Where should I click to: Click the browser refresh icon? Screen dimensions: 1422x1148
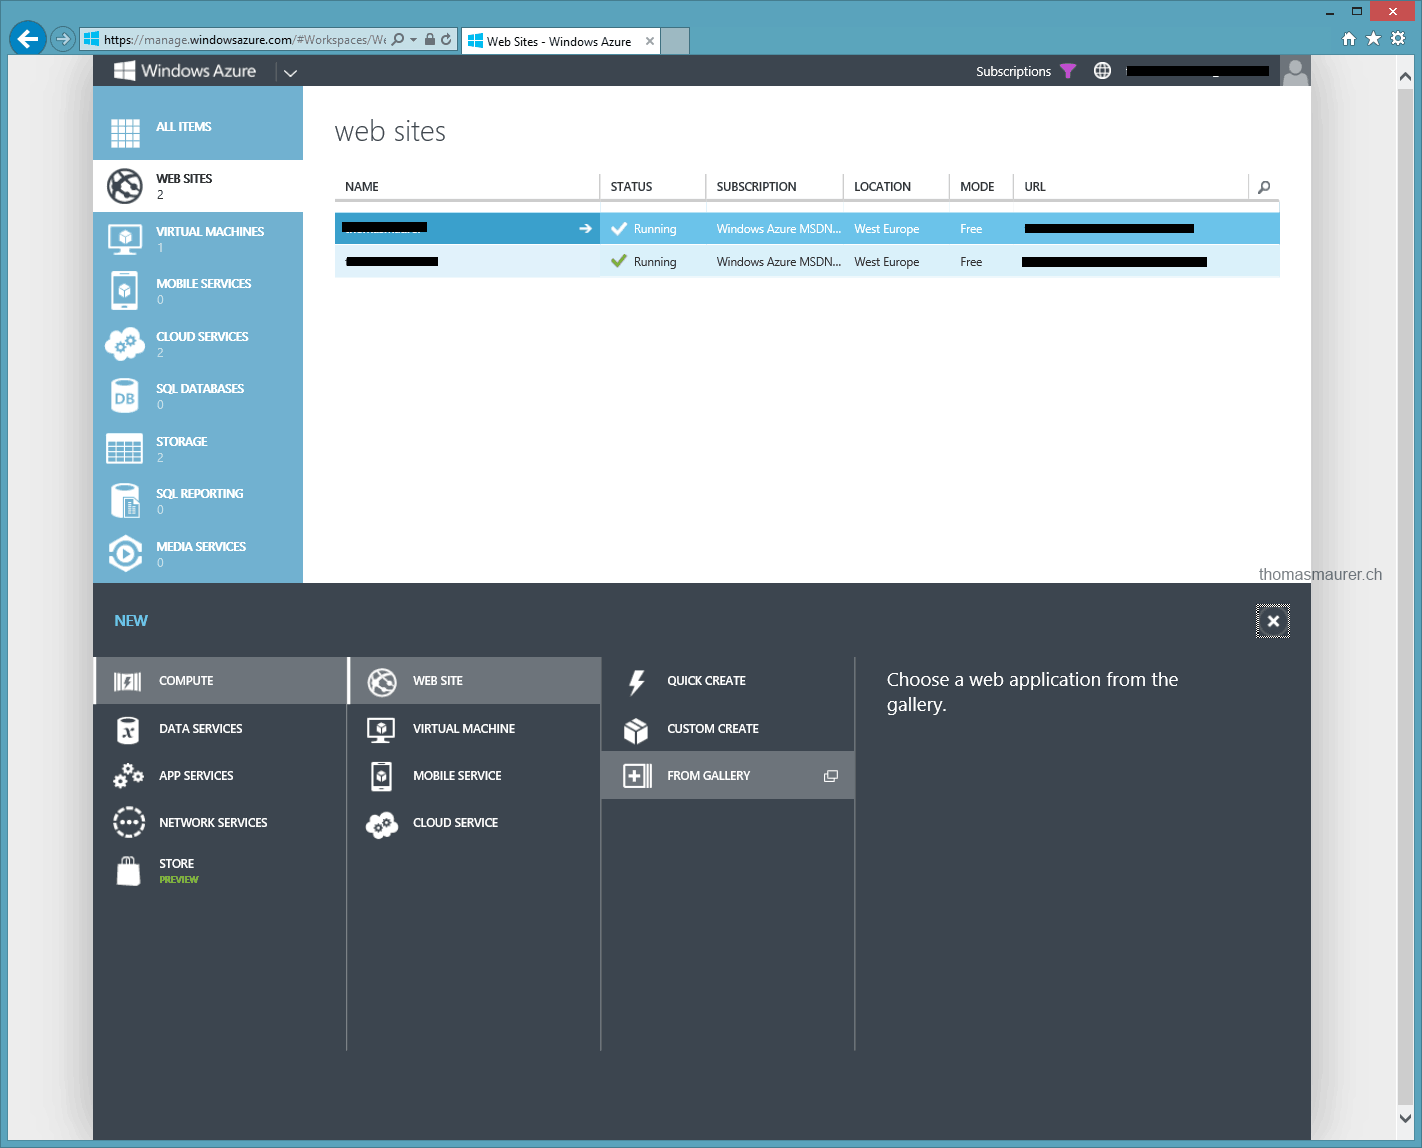446,40
